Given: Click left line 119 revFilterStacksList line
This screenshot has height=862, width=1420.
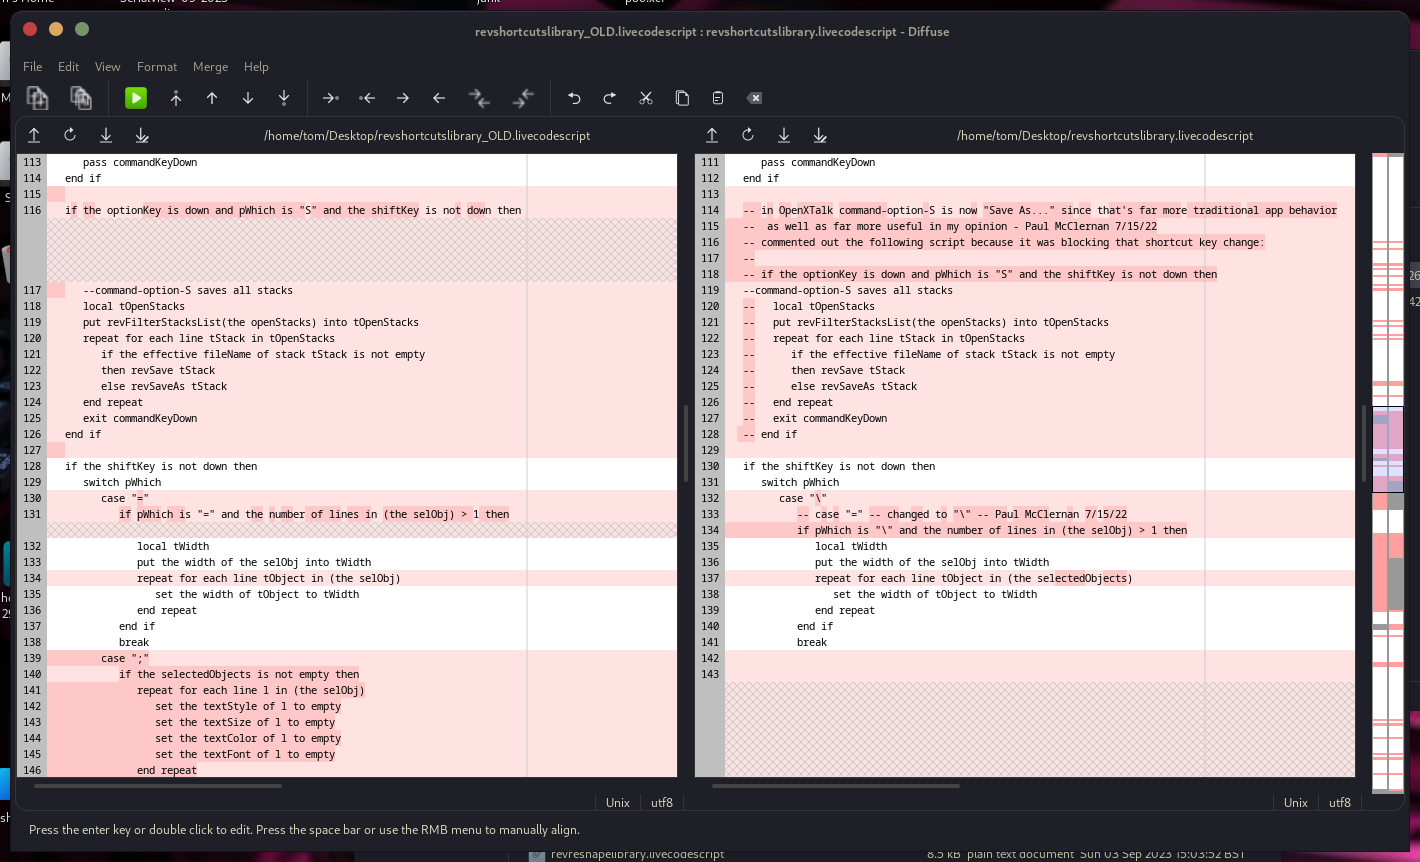Looking at the screenshot, I should [251, 322].
